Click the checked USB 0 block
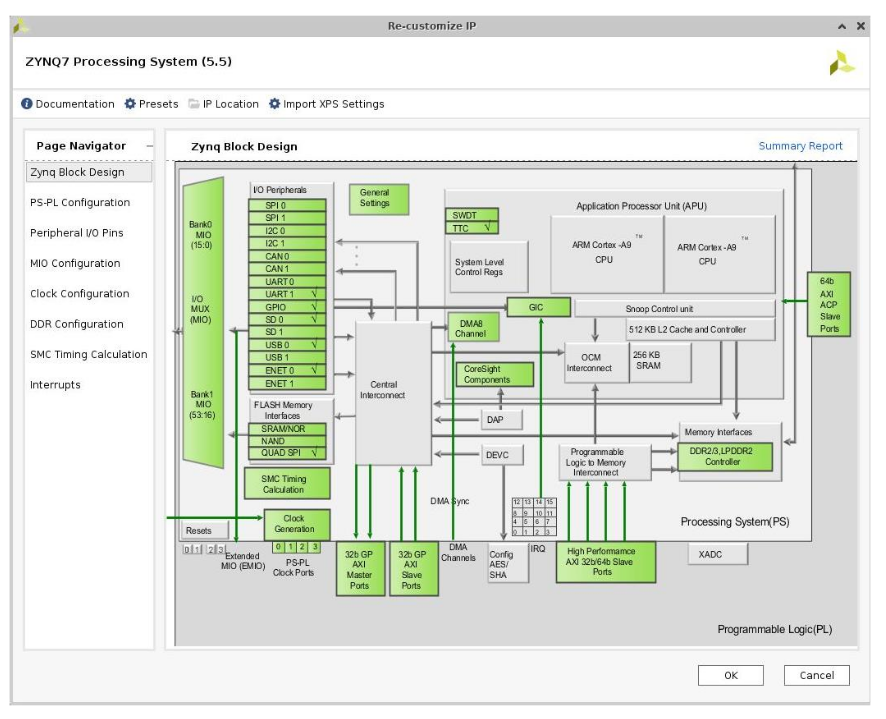The image size is (886, 719). (x=287, y=345)
